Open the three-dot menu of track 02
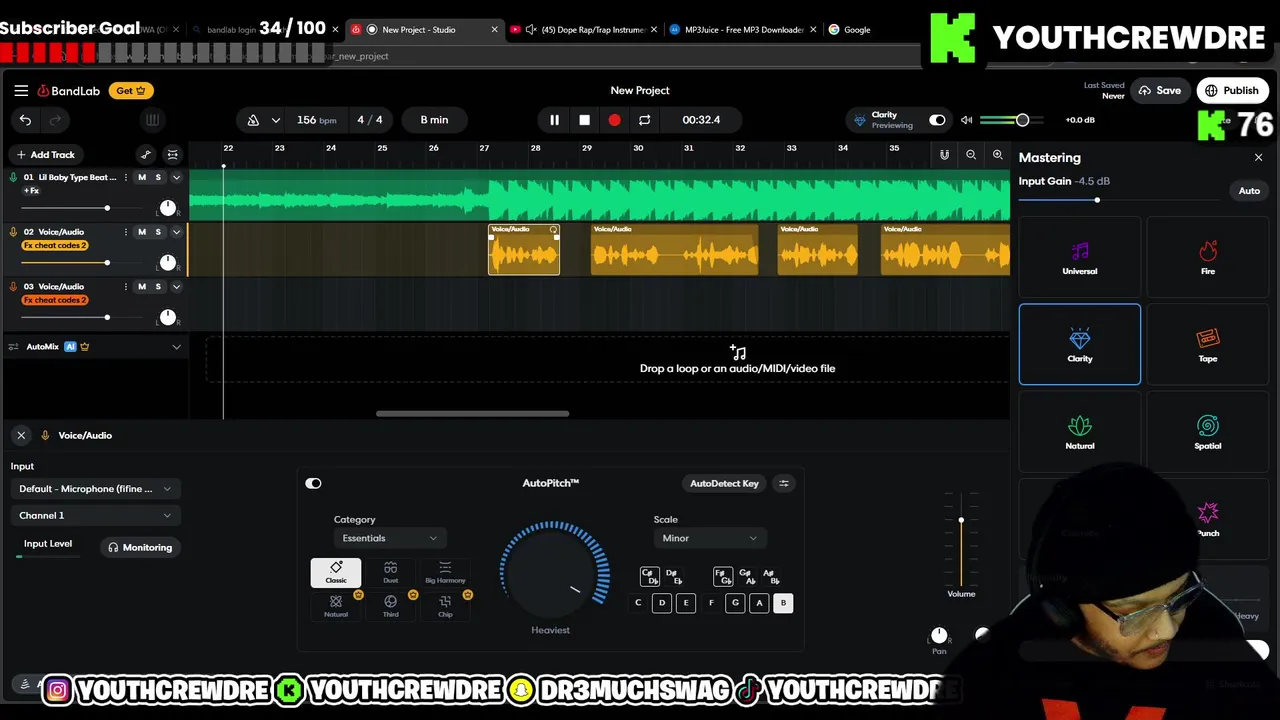This screenshot has width=1280, height=720. coord(127,232)
